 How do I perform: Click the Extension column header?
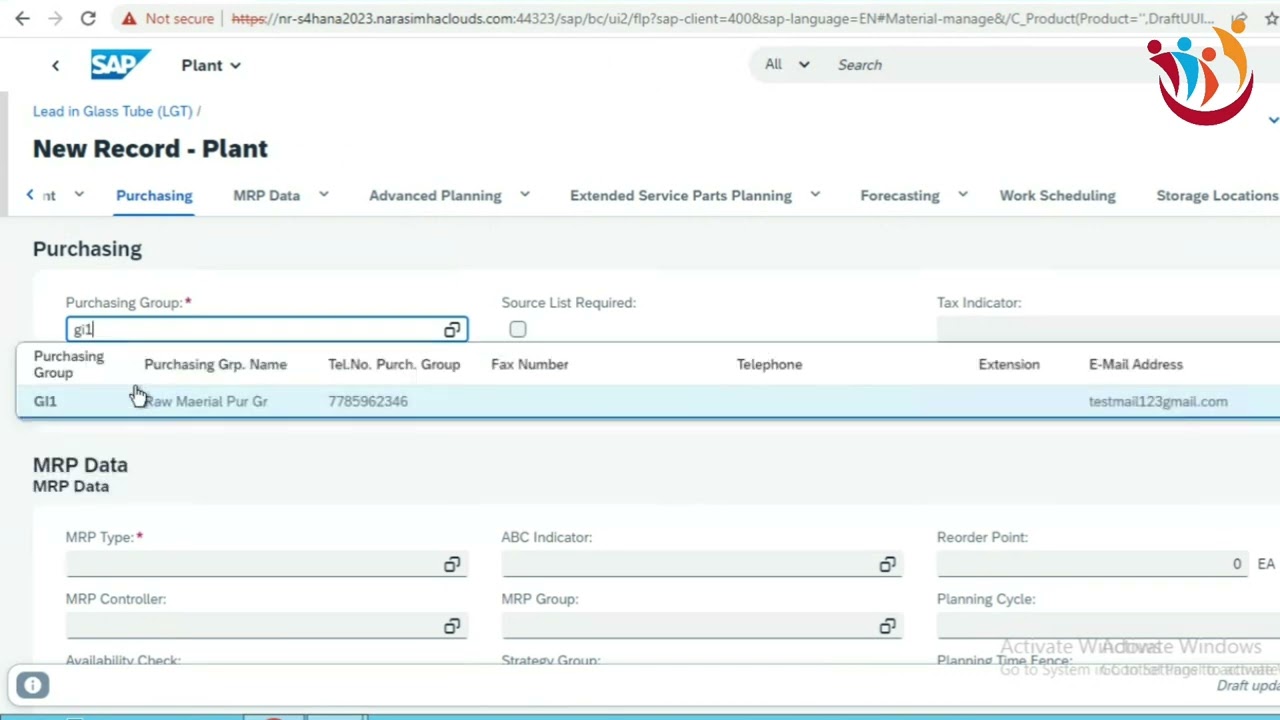pyautogui.click(x=1009, y=364)
